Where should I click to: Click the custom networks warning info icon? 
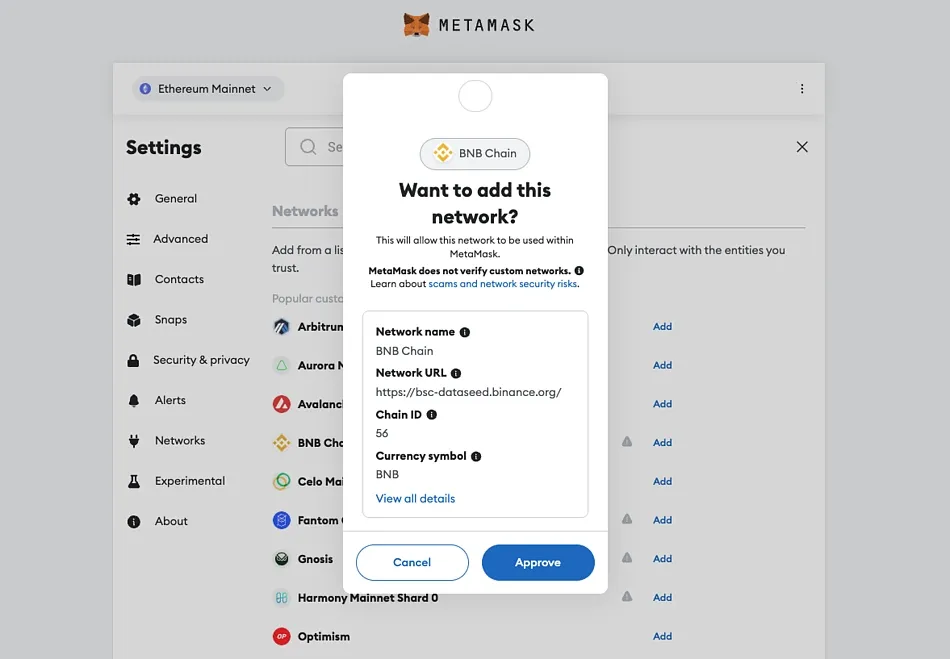(579, 271)
